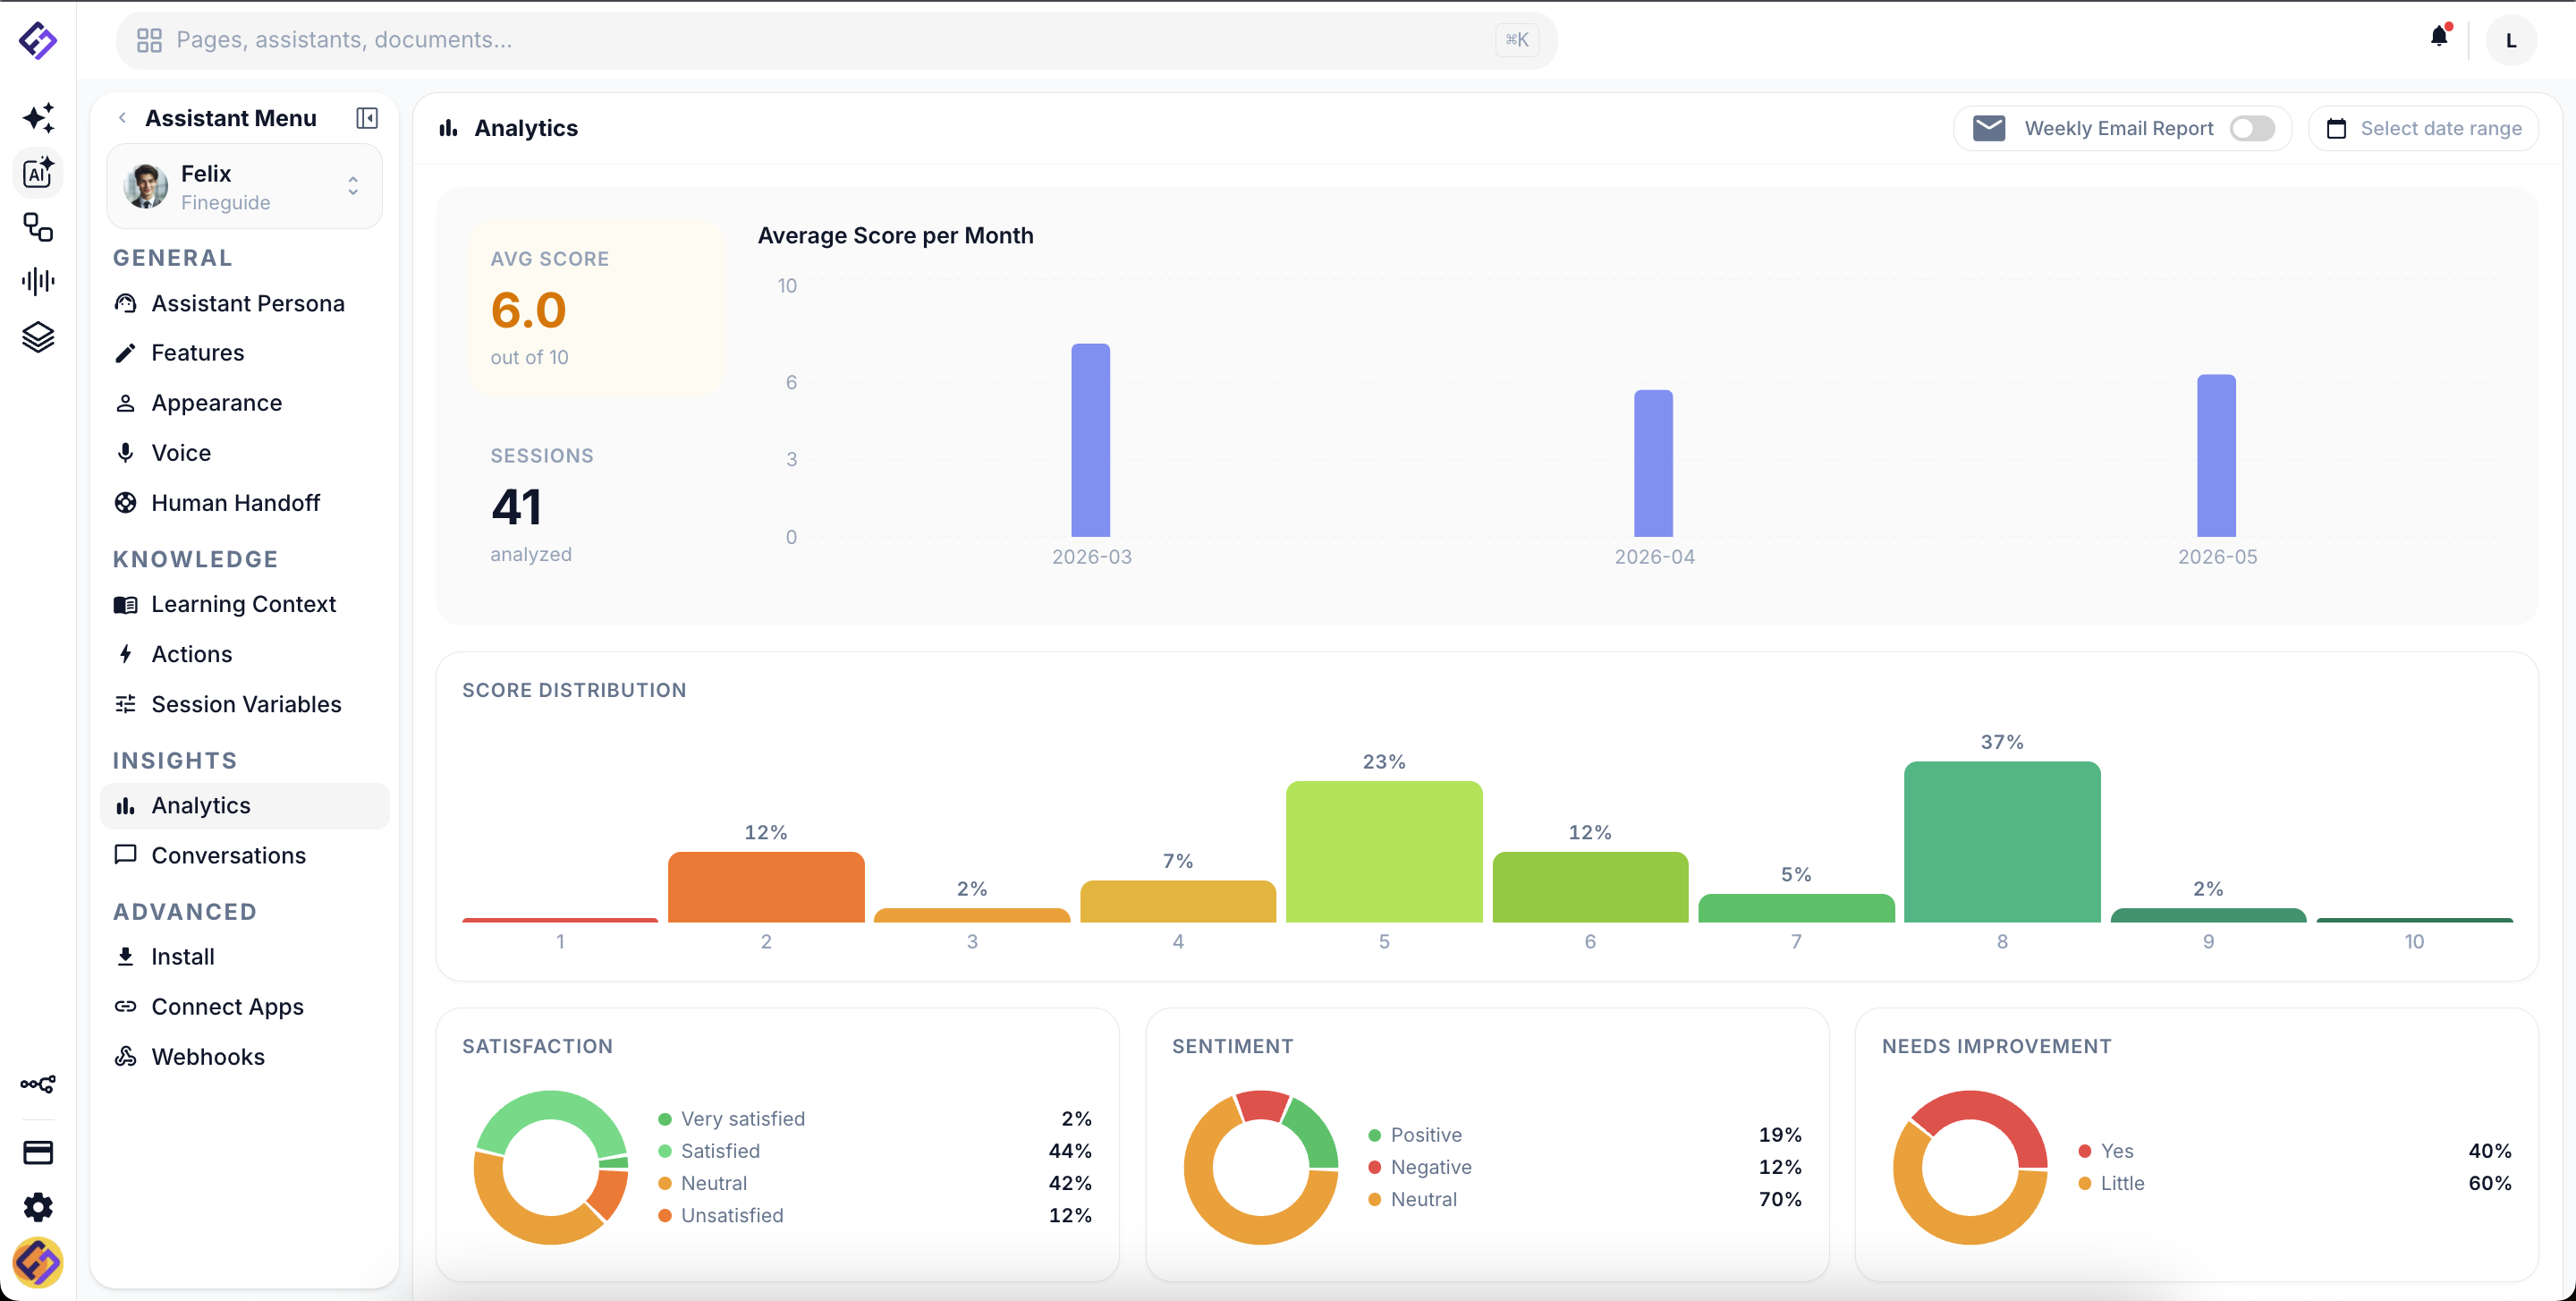Click the Little legend entry in Needs Improvement
This screenshot has width=2576, height=1301.
pos(2294,1183)
